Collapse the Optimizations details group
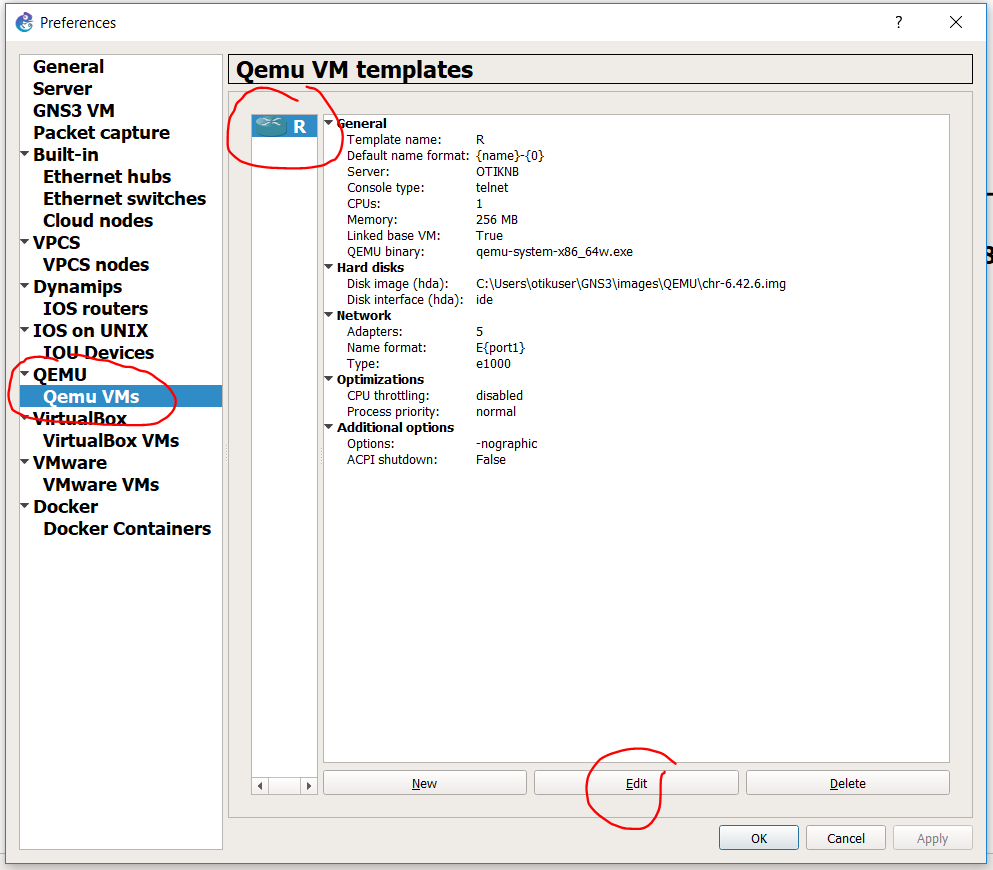This screenshot has width=993, height=870. [x=329, y=379]
